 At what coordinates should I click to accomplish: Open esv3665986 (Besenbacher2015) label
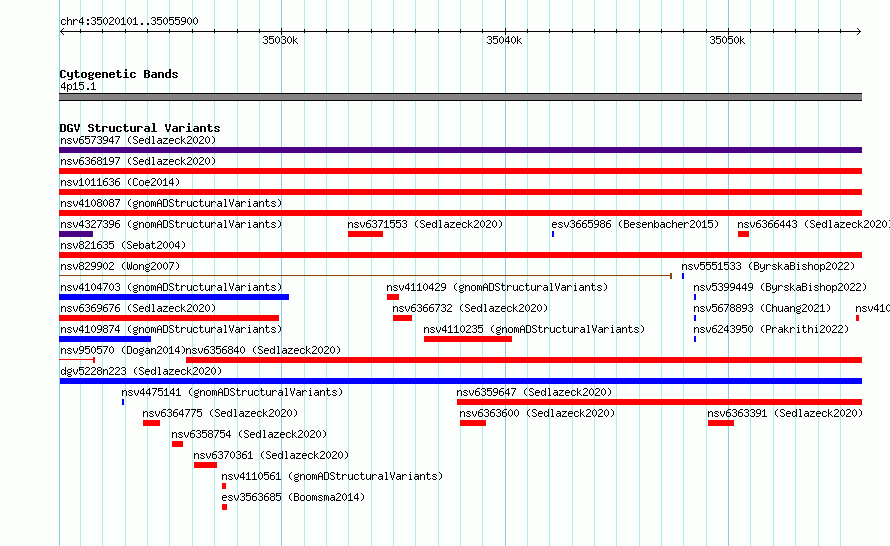tap(635, 224)
